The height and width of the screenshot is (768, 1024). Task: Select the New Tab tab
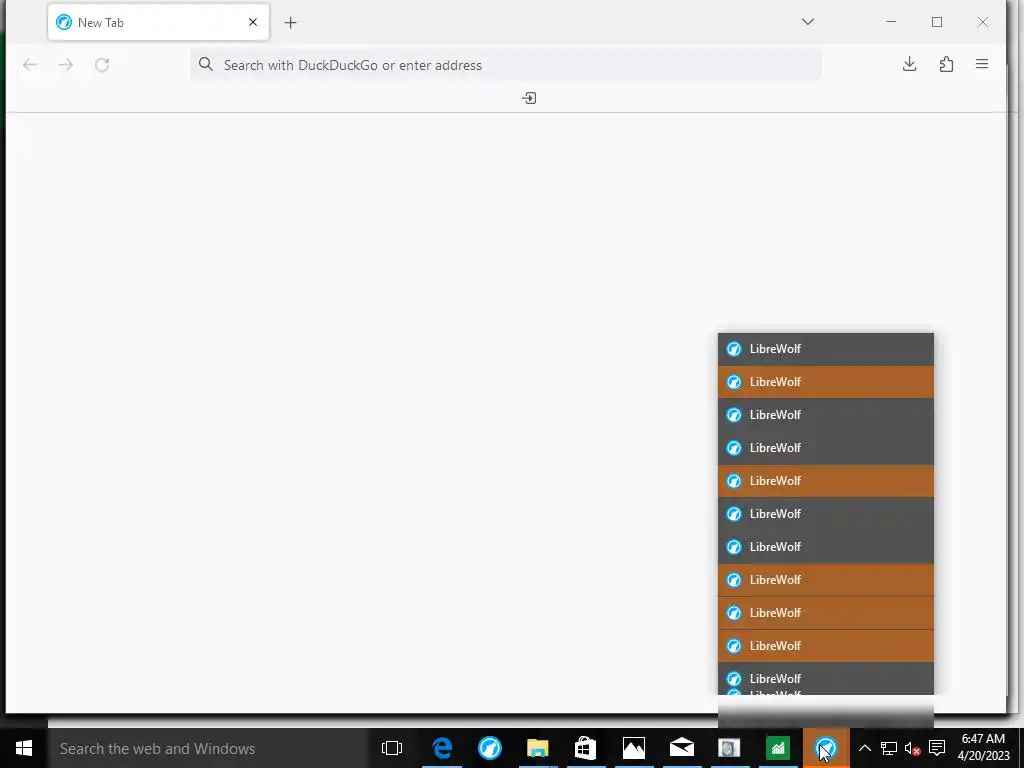(158, 22)
